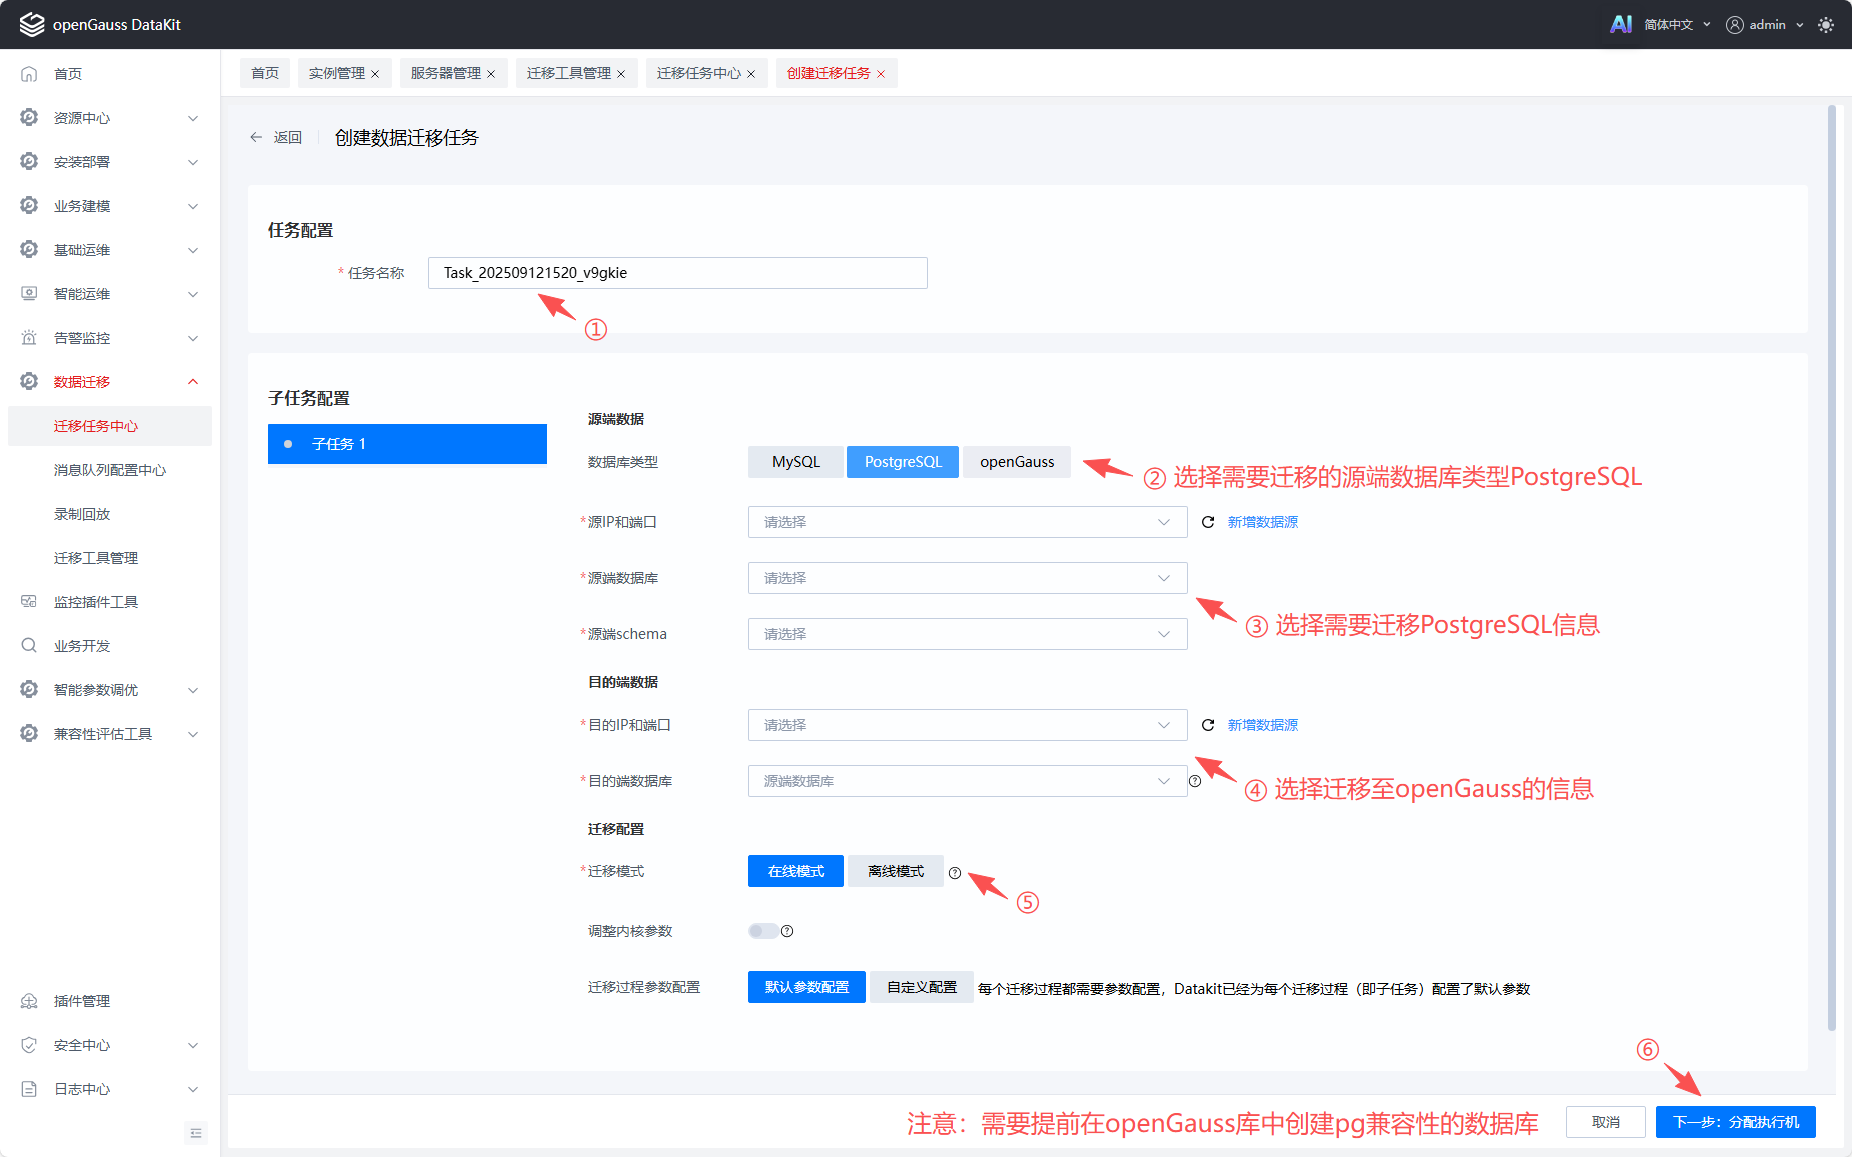Screen dimensions: 1852x1157
Task: Click help icon next to 目的端数据库 dropdown
Action: (1195, 781)
